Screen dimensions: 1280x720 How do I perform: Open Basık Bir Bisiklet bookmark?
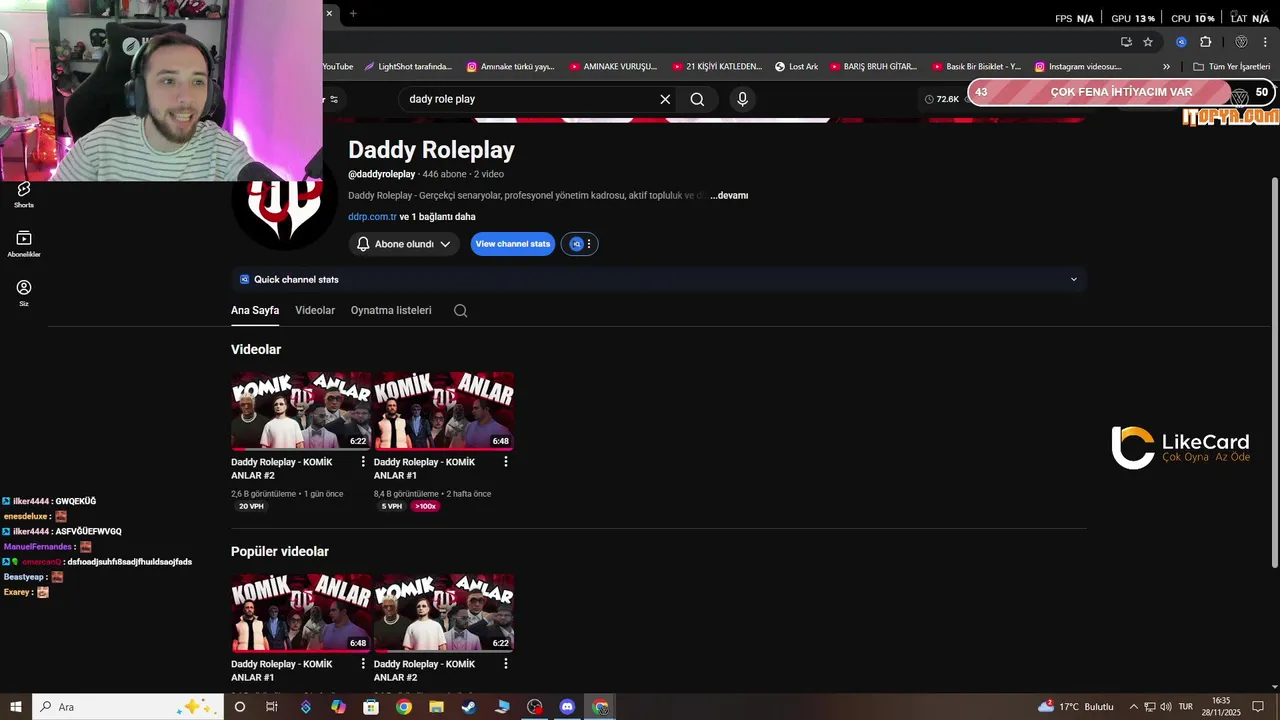click(x=976, y=67)
